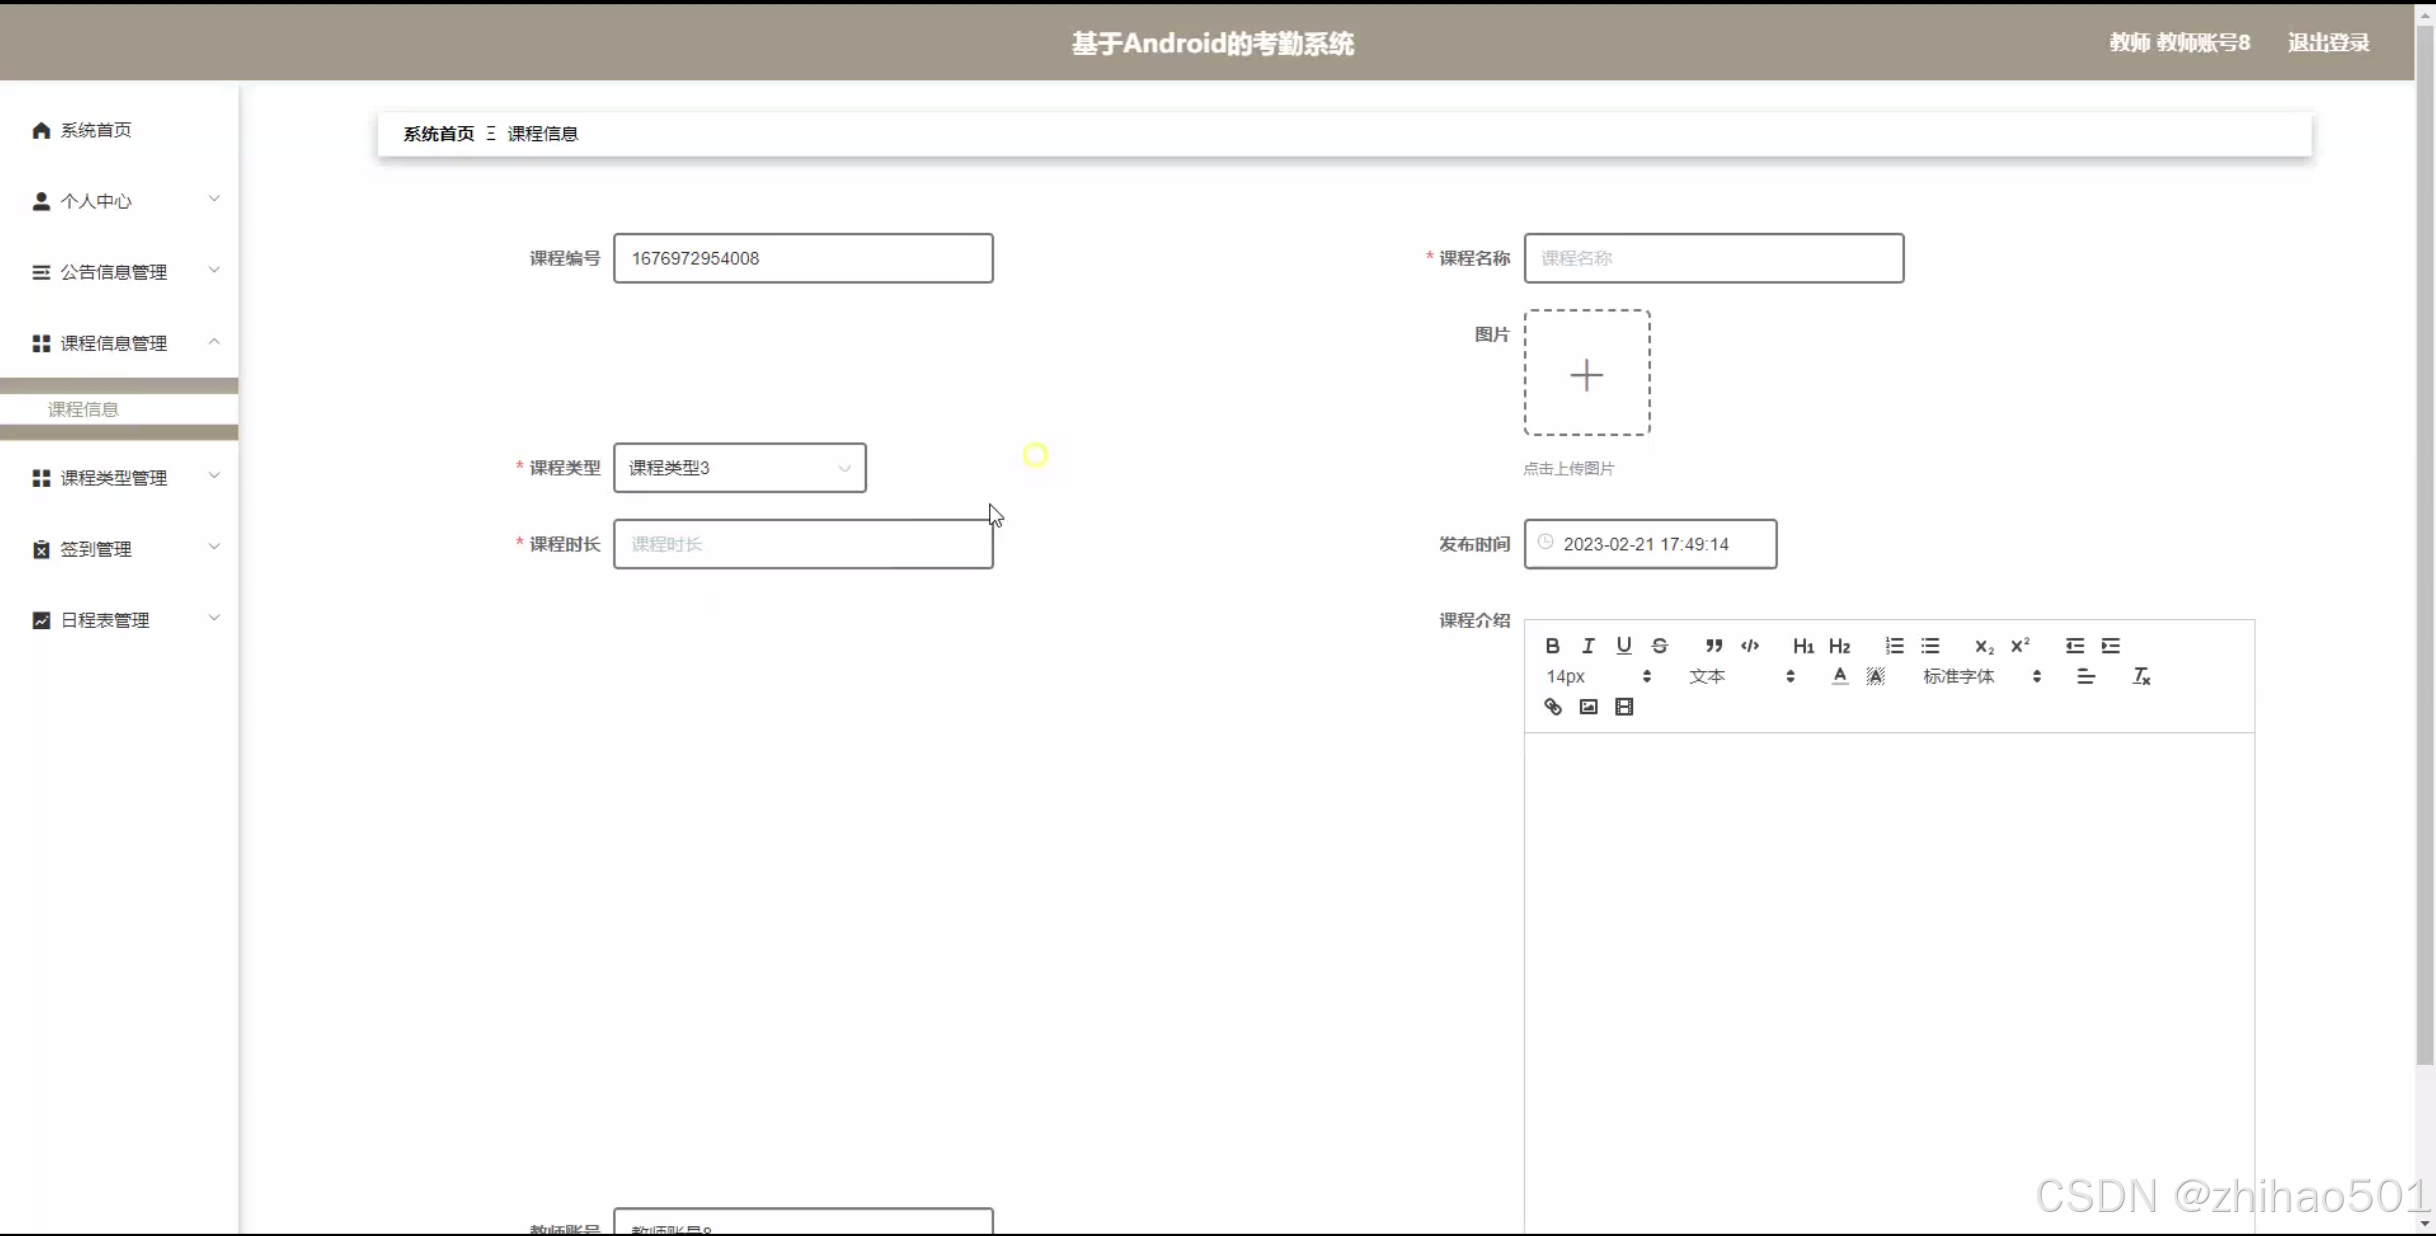Open the text color picker
Image resolution: width=2436 pixels, height=1236 pixels.
(1839, 677)
